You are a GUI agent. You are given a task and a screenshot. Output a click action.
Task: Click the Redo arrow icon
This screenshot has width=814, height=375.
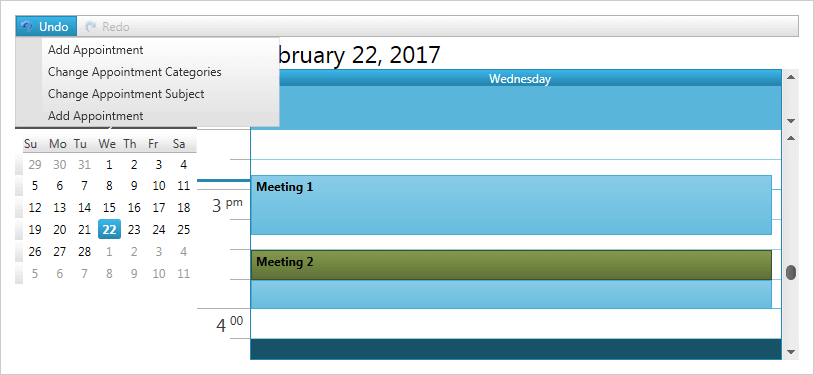coord(91,26)
